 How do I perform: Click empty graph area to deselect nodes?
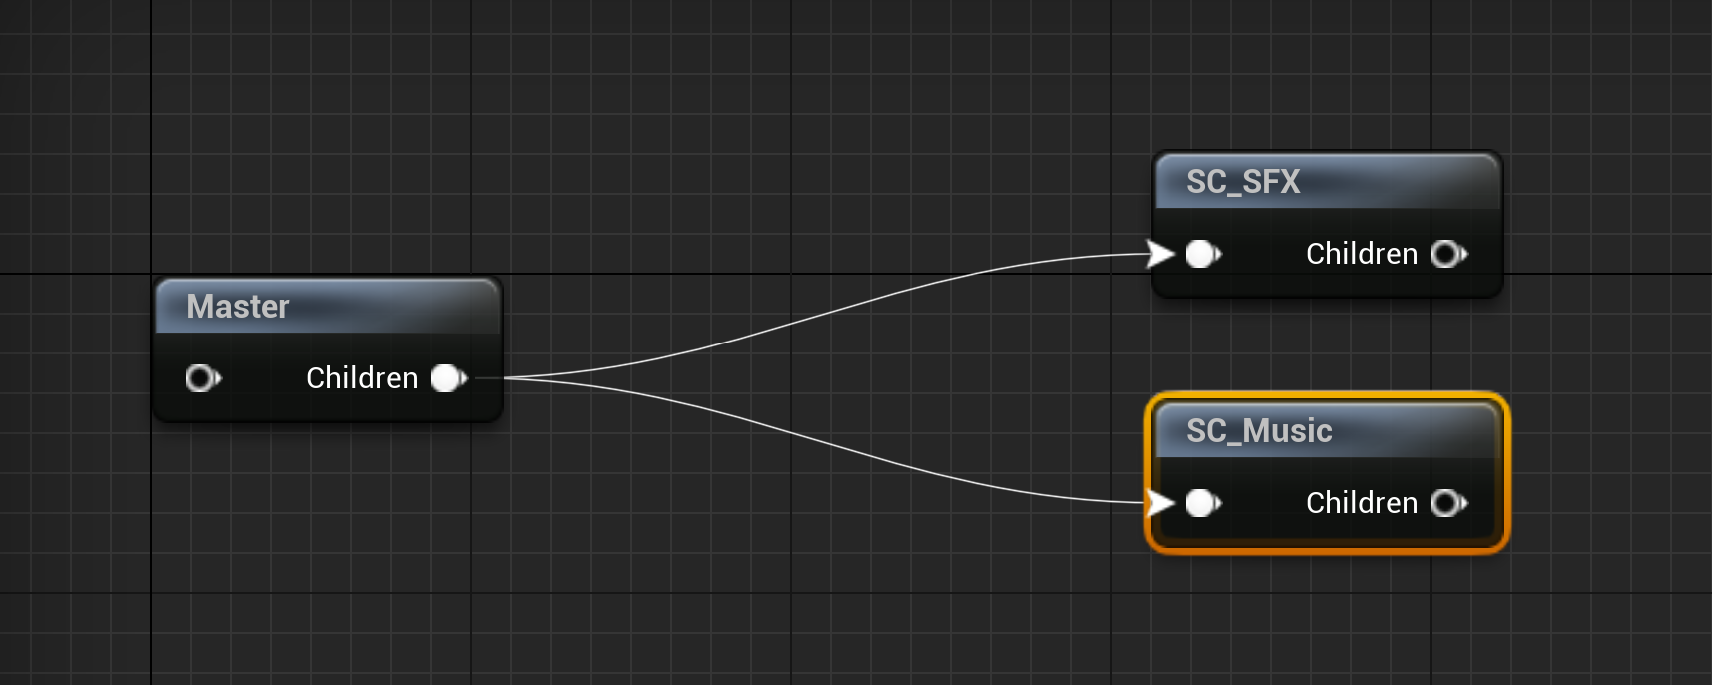(800, 120)
